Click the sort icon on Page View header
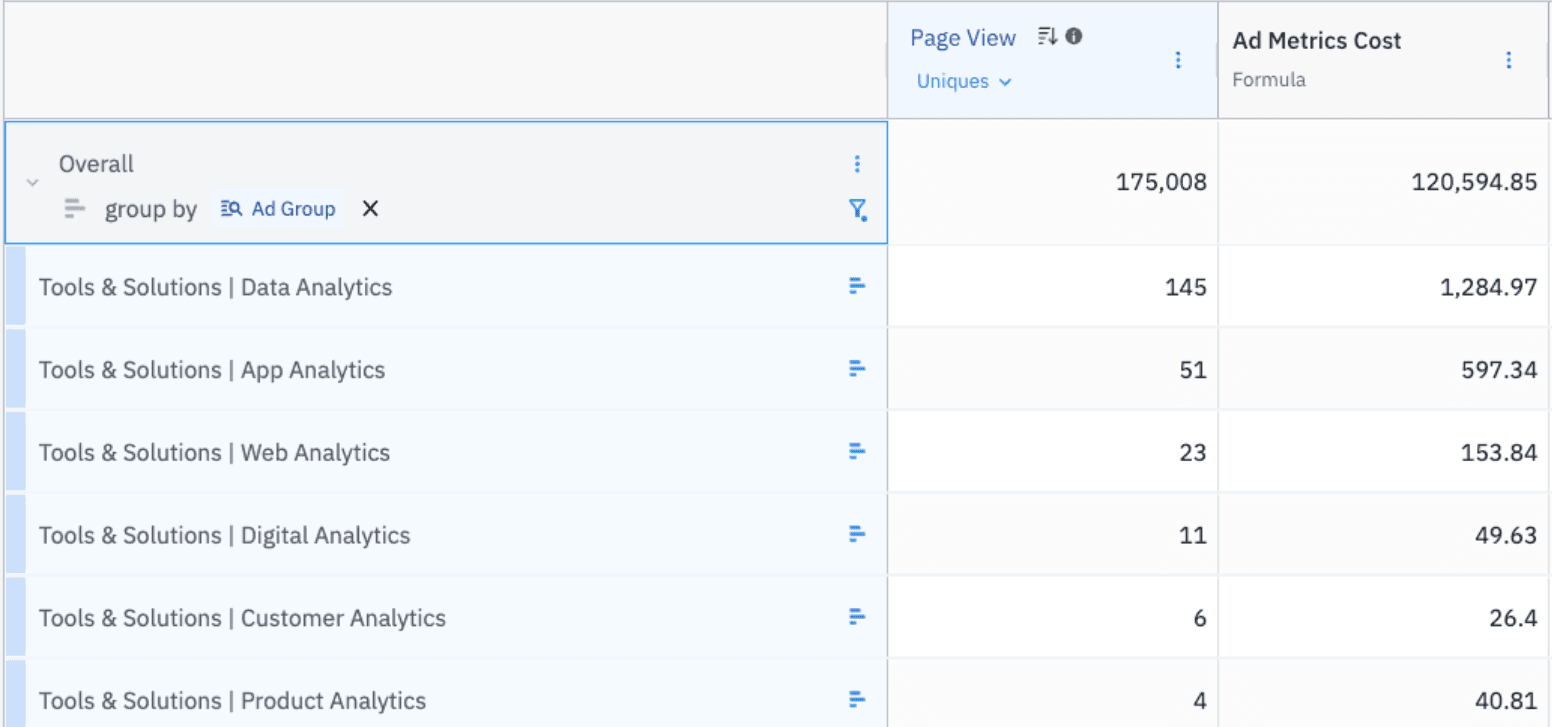Viewport: 1552px width, 727px height. (x=1047, y=36)
